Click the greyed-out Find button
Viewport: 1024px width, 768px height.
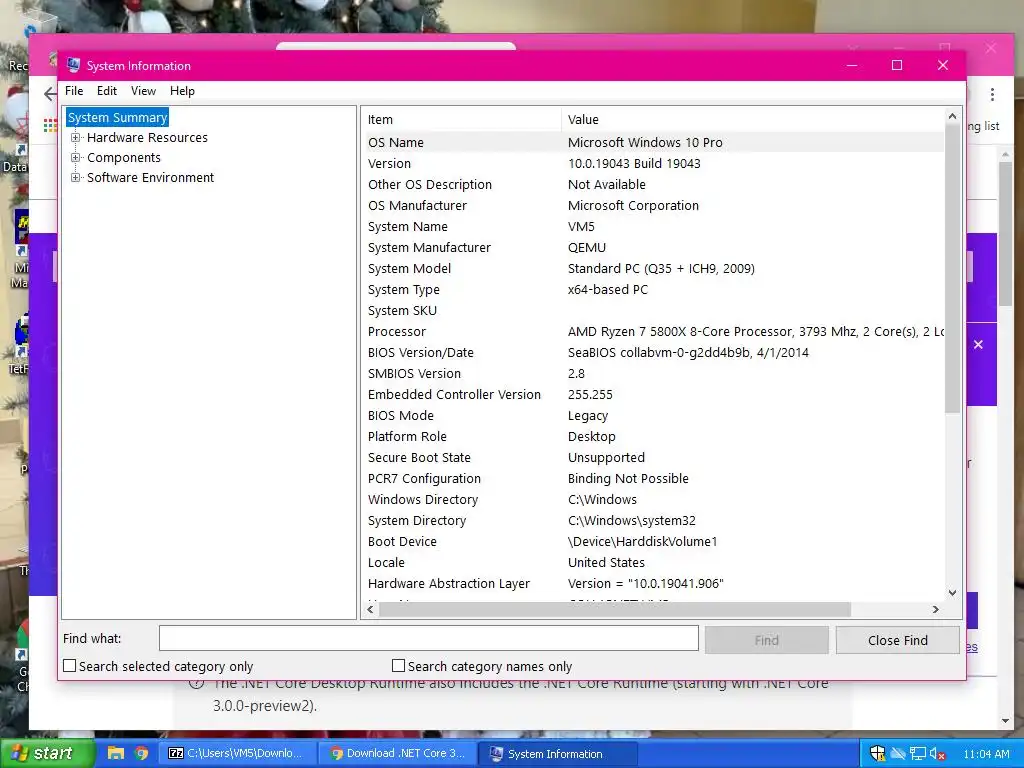click(767, 640)
